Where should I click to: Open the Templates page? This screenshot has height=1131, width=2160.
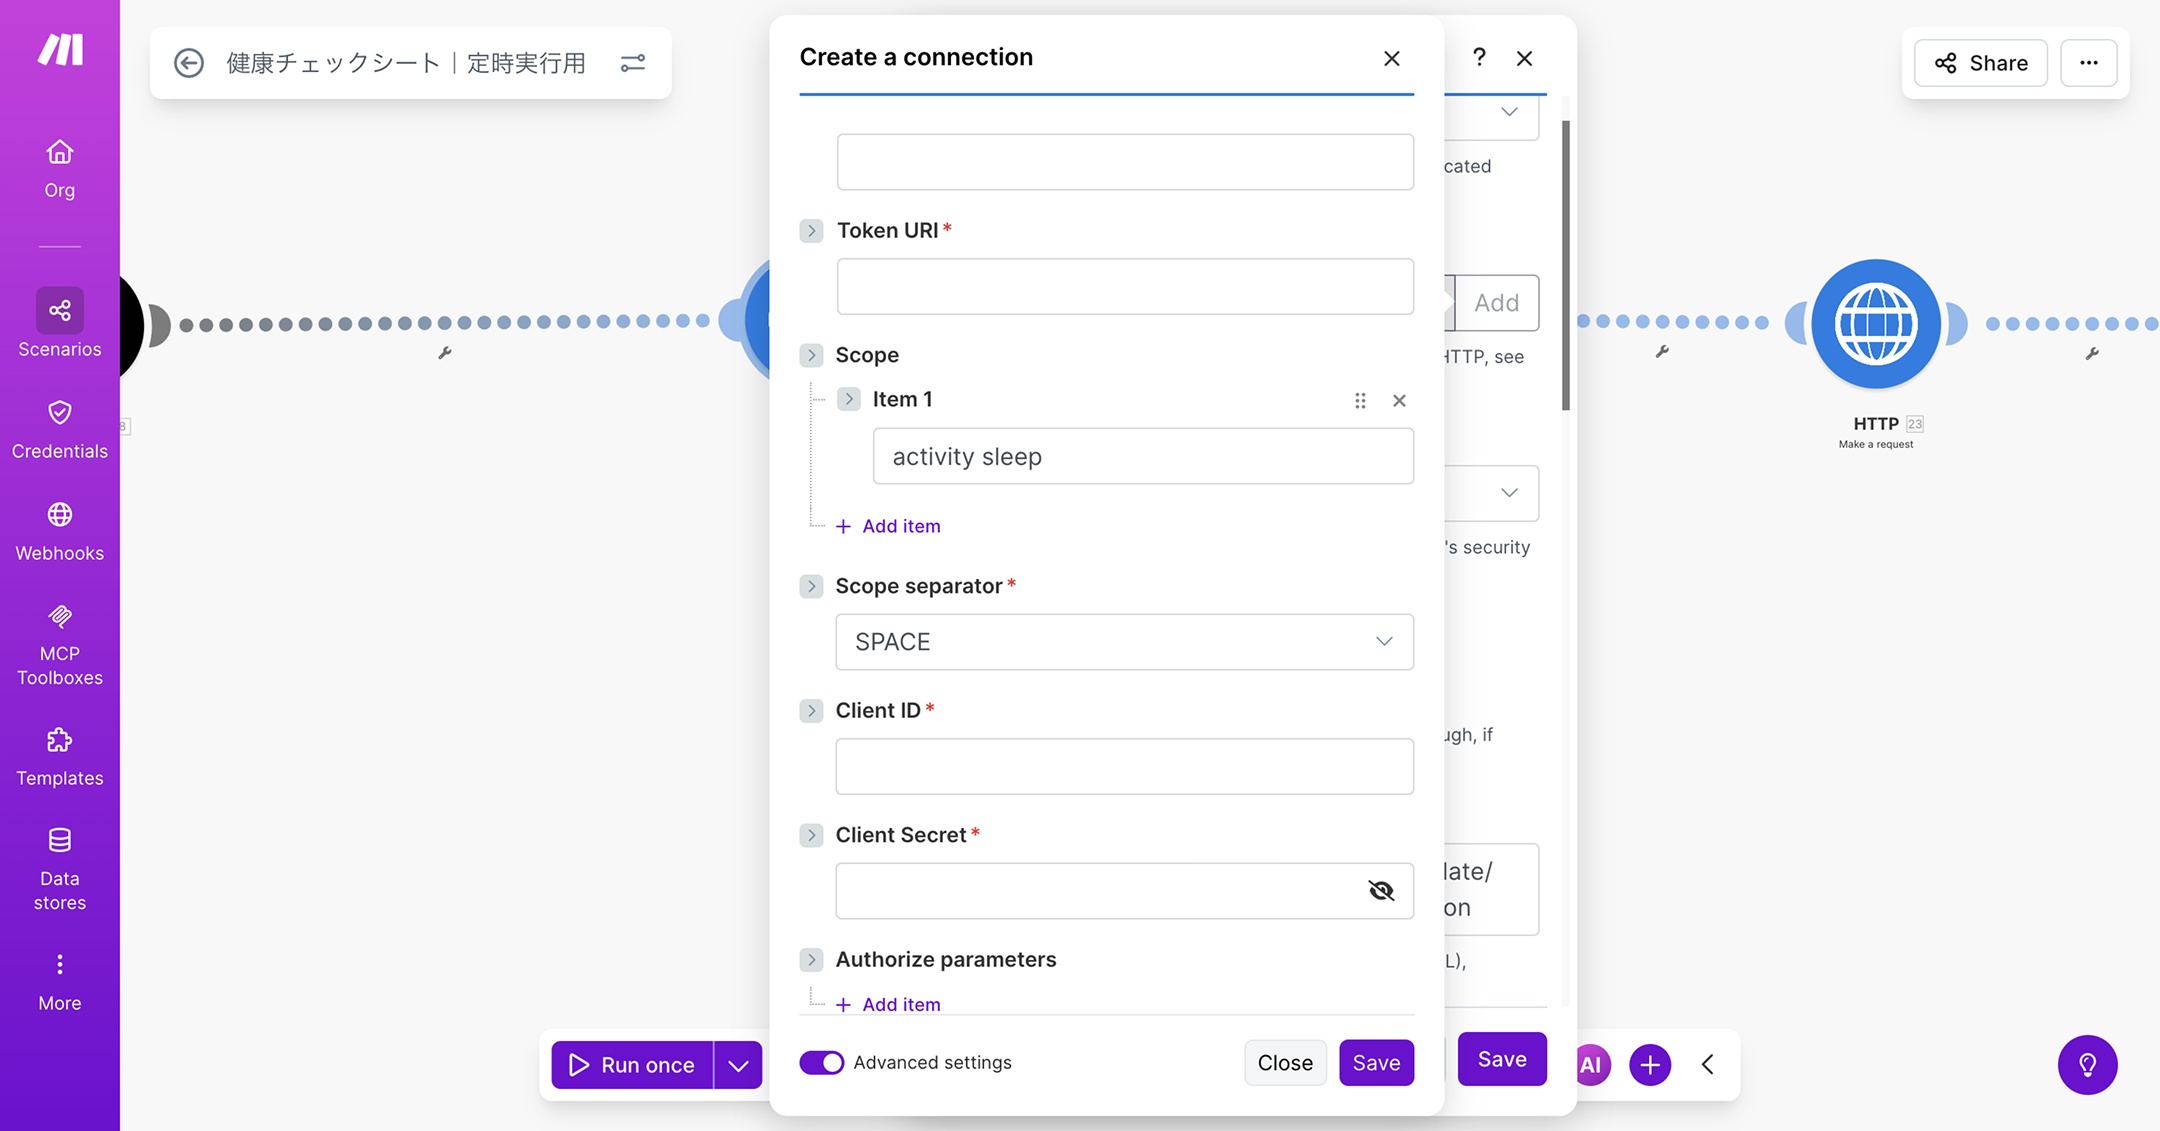[59, 757]
